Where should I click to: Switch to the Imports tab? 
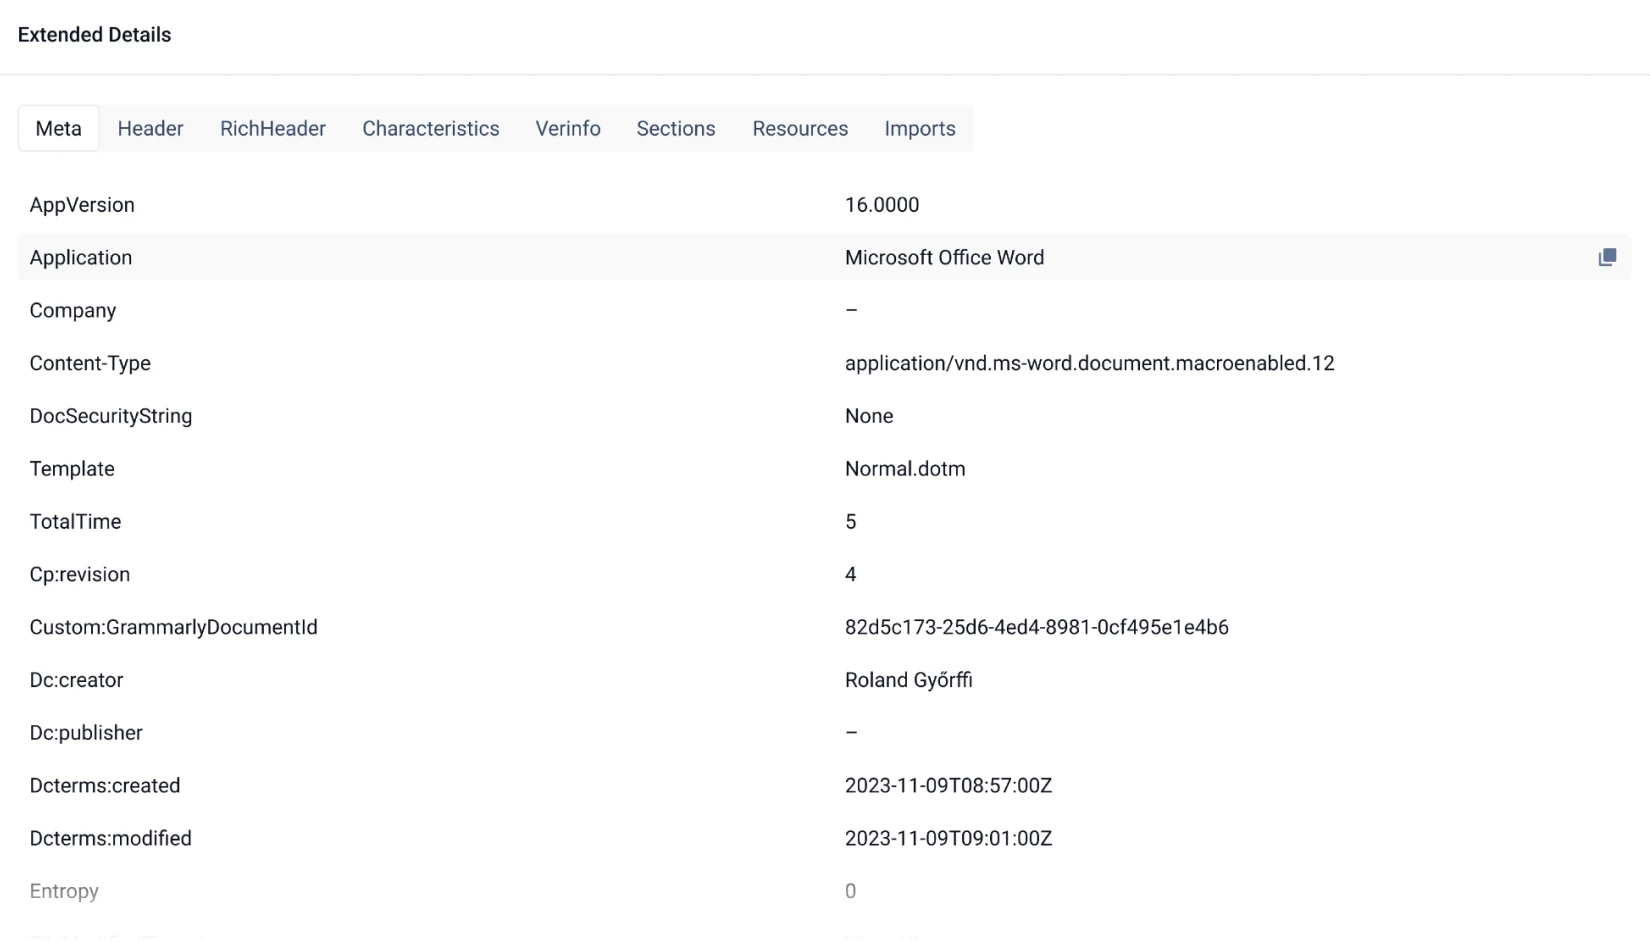(x=919, y=129)
